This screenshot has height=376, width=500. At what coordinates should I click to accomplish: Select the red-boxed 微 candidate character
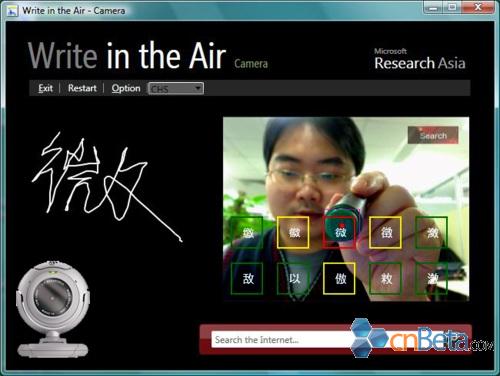pyautogui.click(x=340, y=232)
